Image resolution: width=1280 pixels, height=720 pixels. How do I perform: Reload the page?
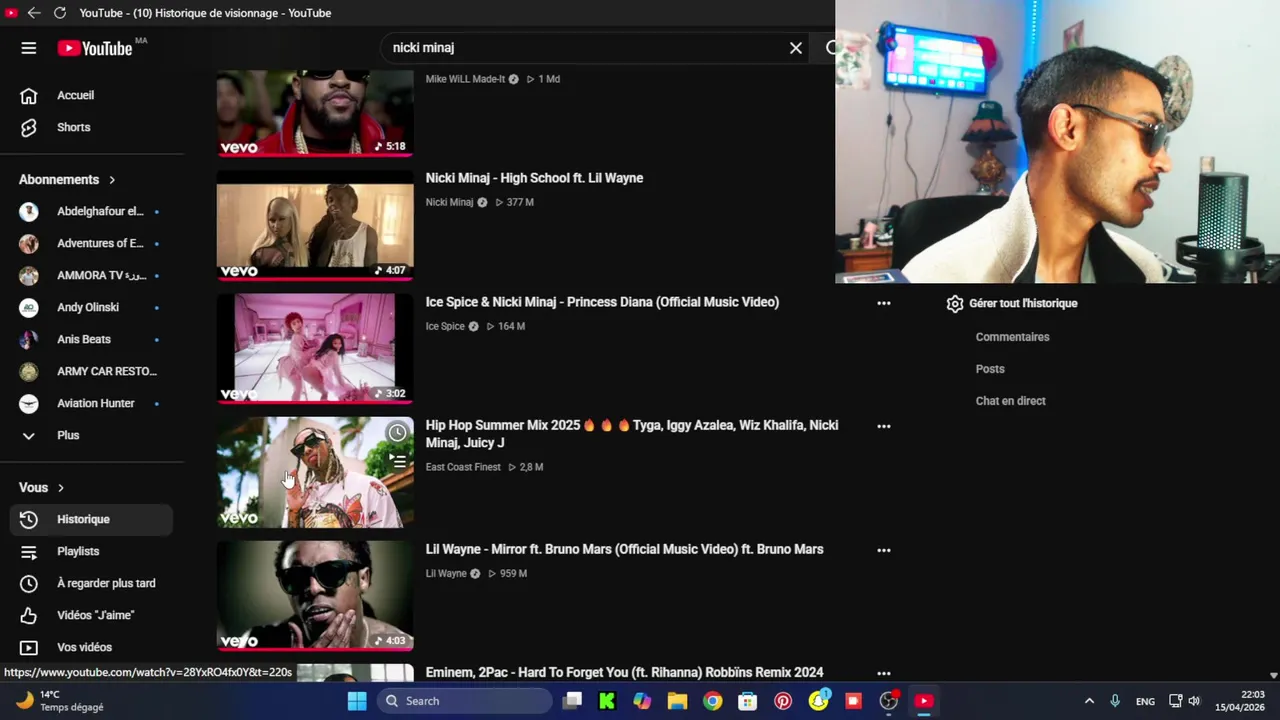(59, 13)
